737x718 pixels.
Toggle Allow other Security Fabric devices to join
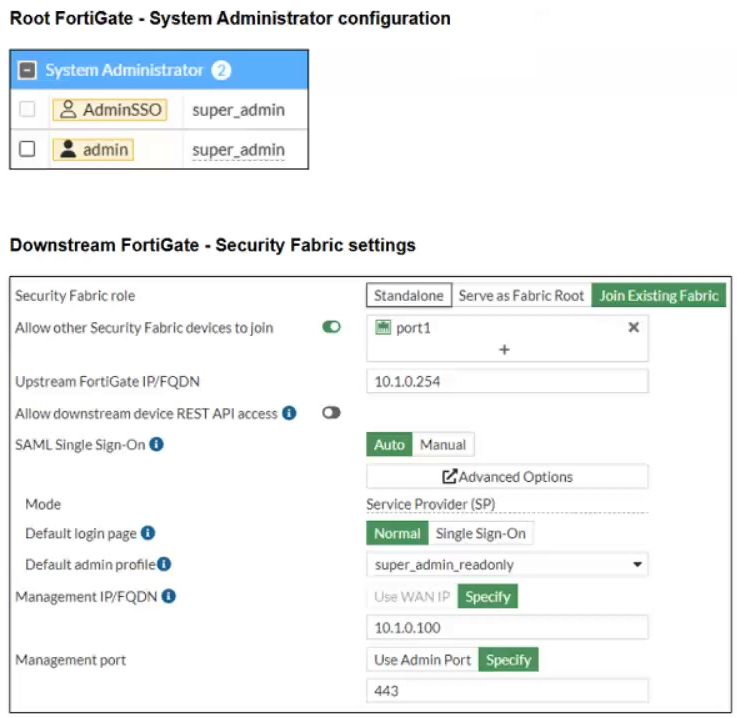click(x=331, y=327)
